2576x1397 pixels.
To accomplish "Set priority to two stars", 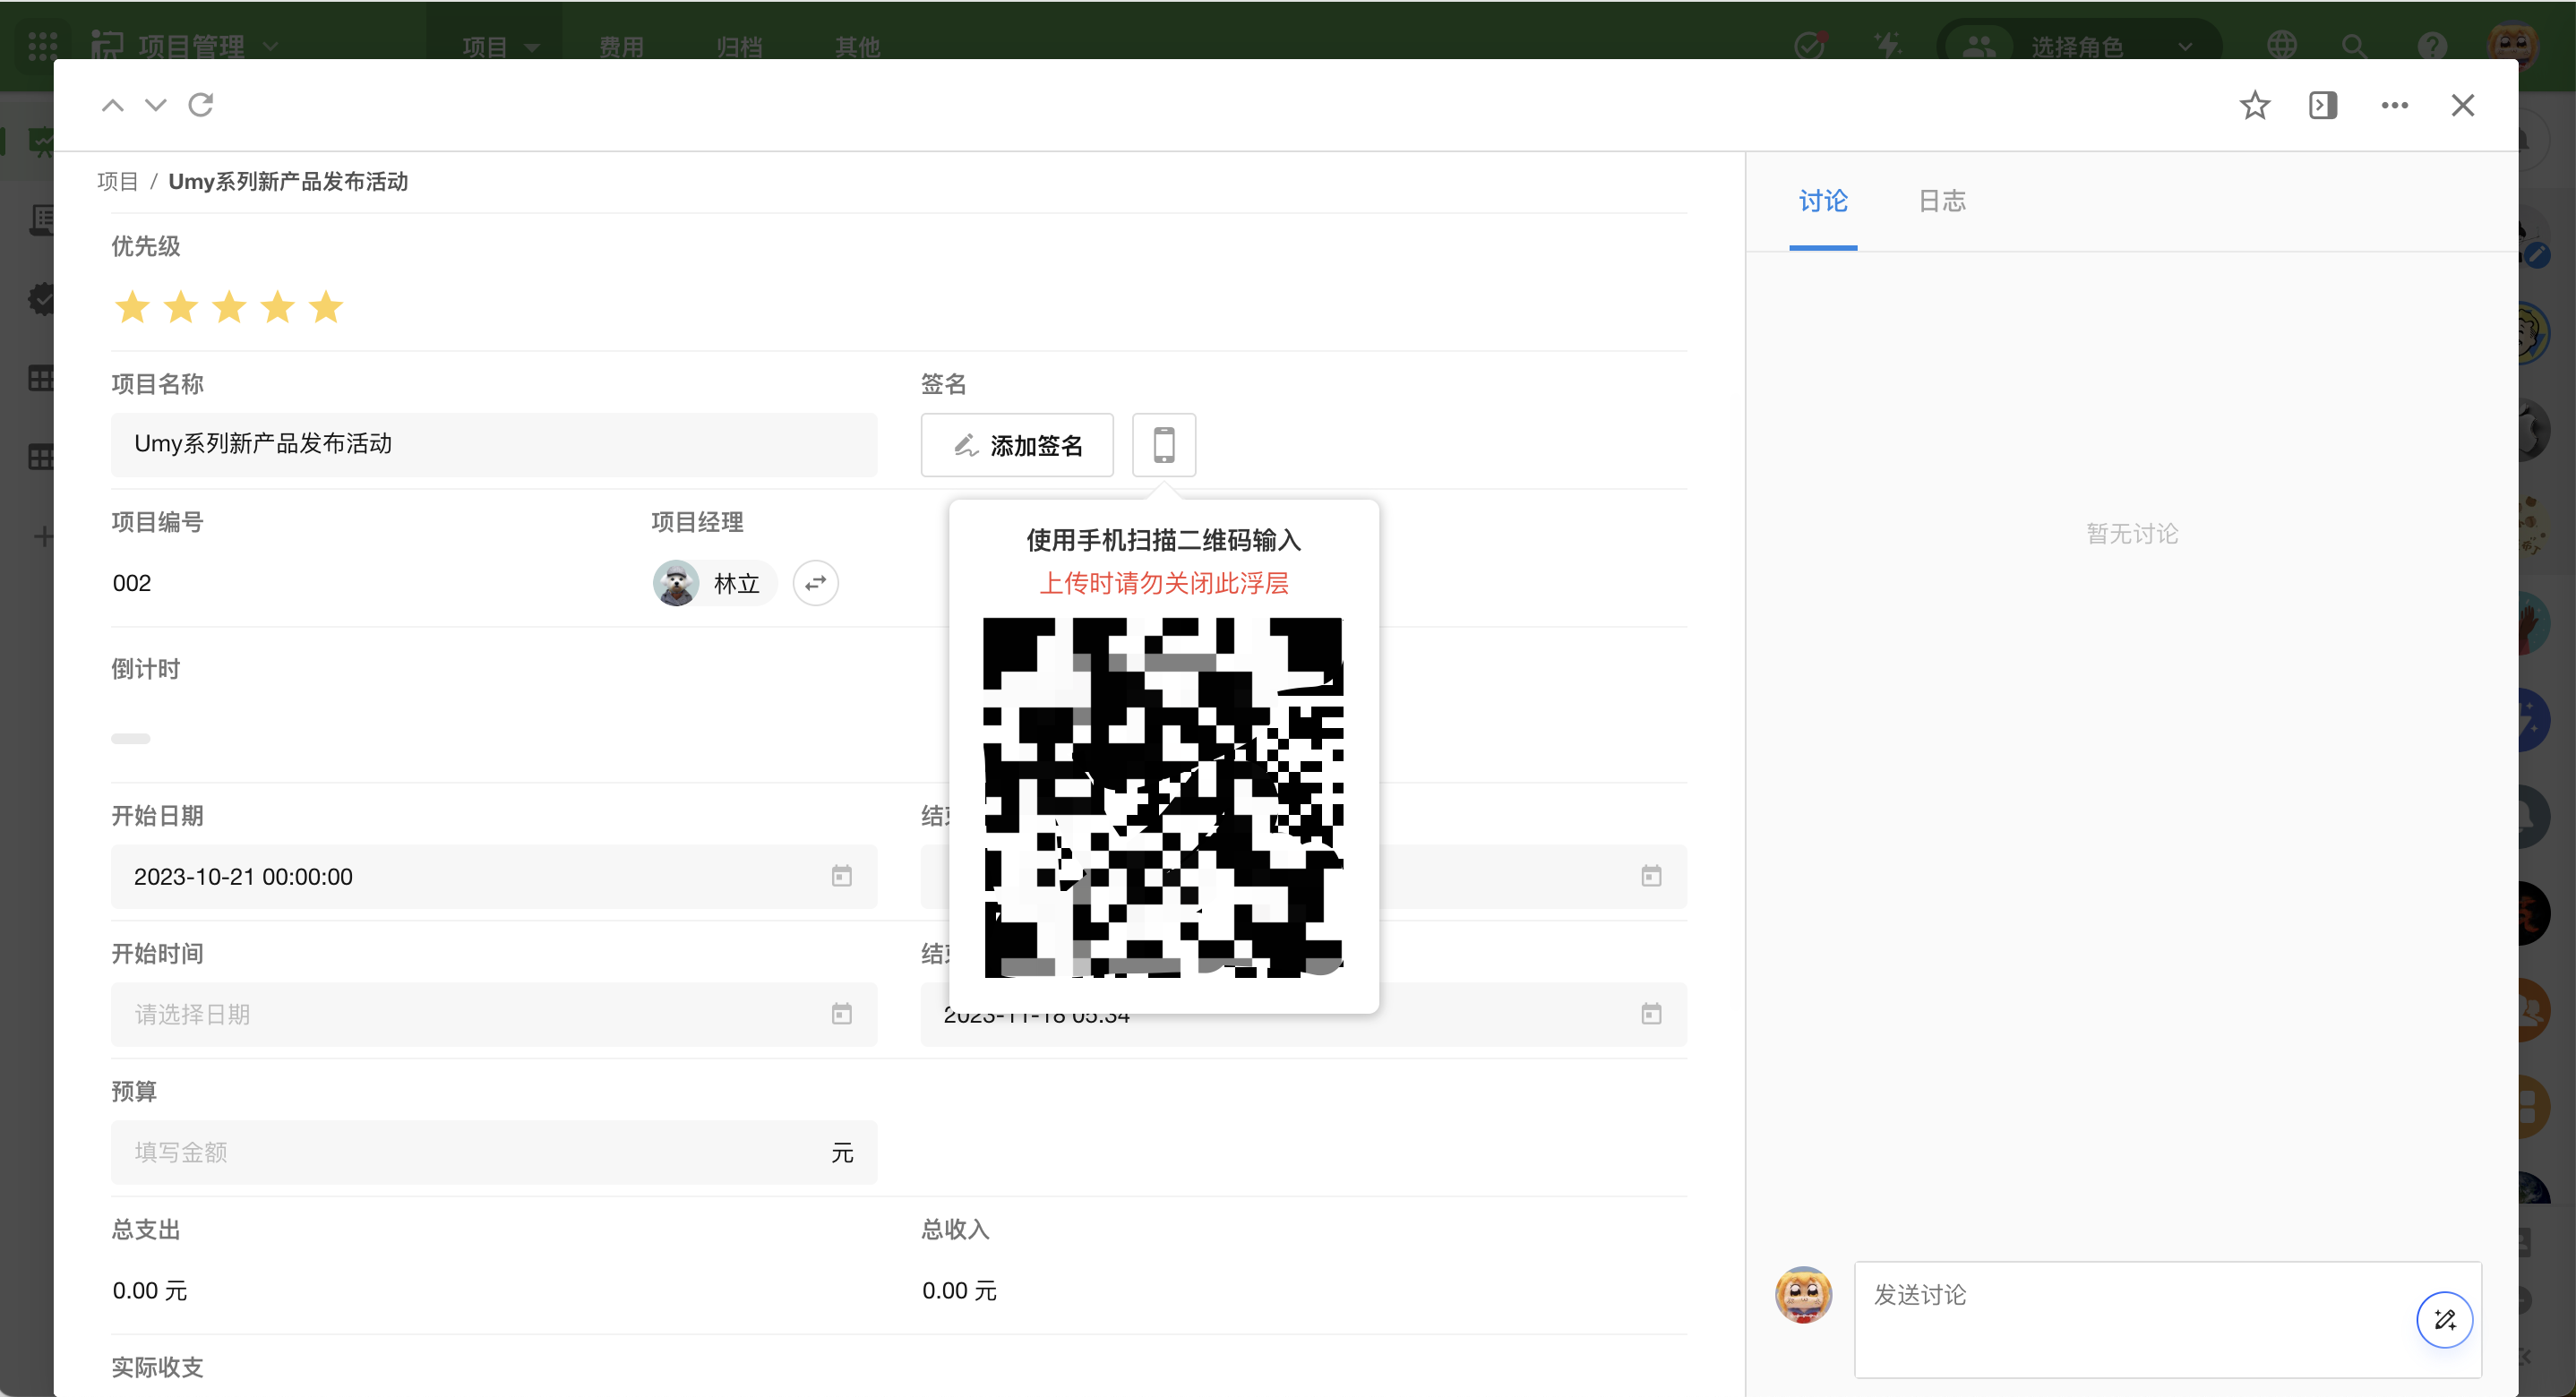I will click(x=181, y=307).
